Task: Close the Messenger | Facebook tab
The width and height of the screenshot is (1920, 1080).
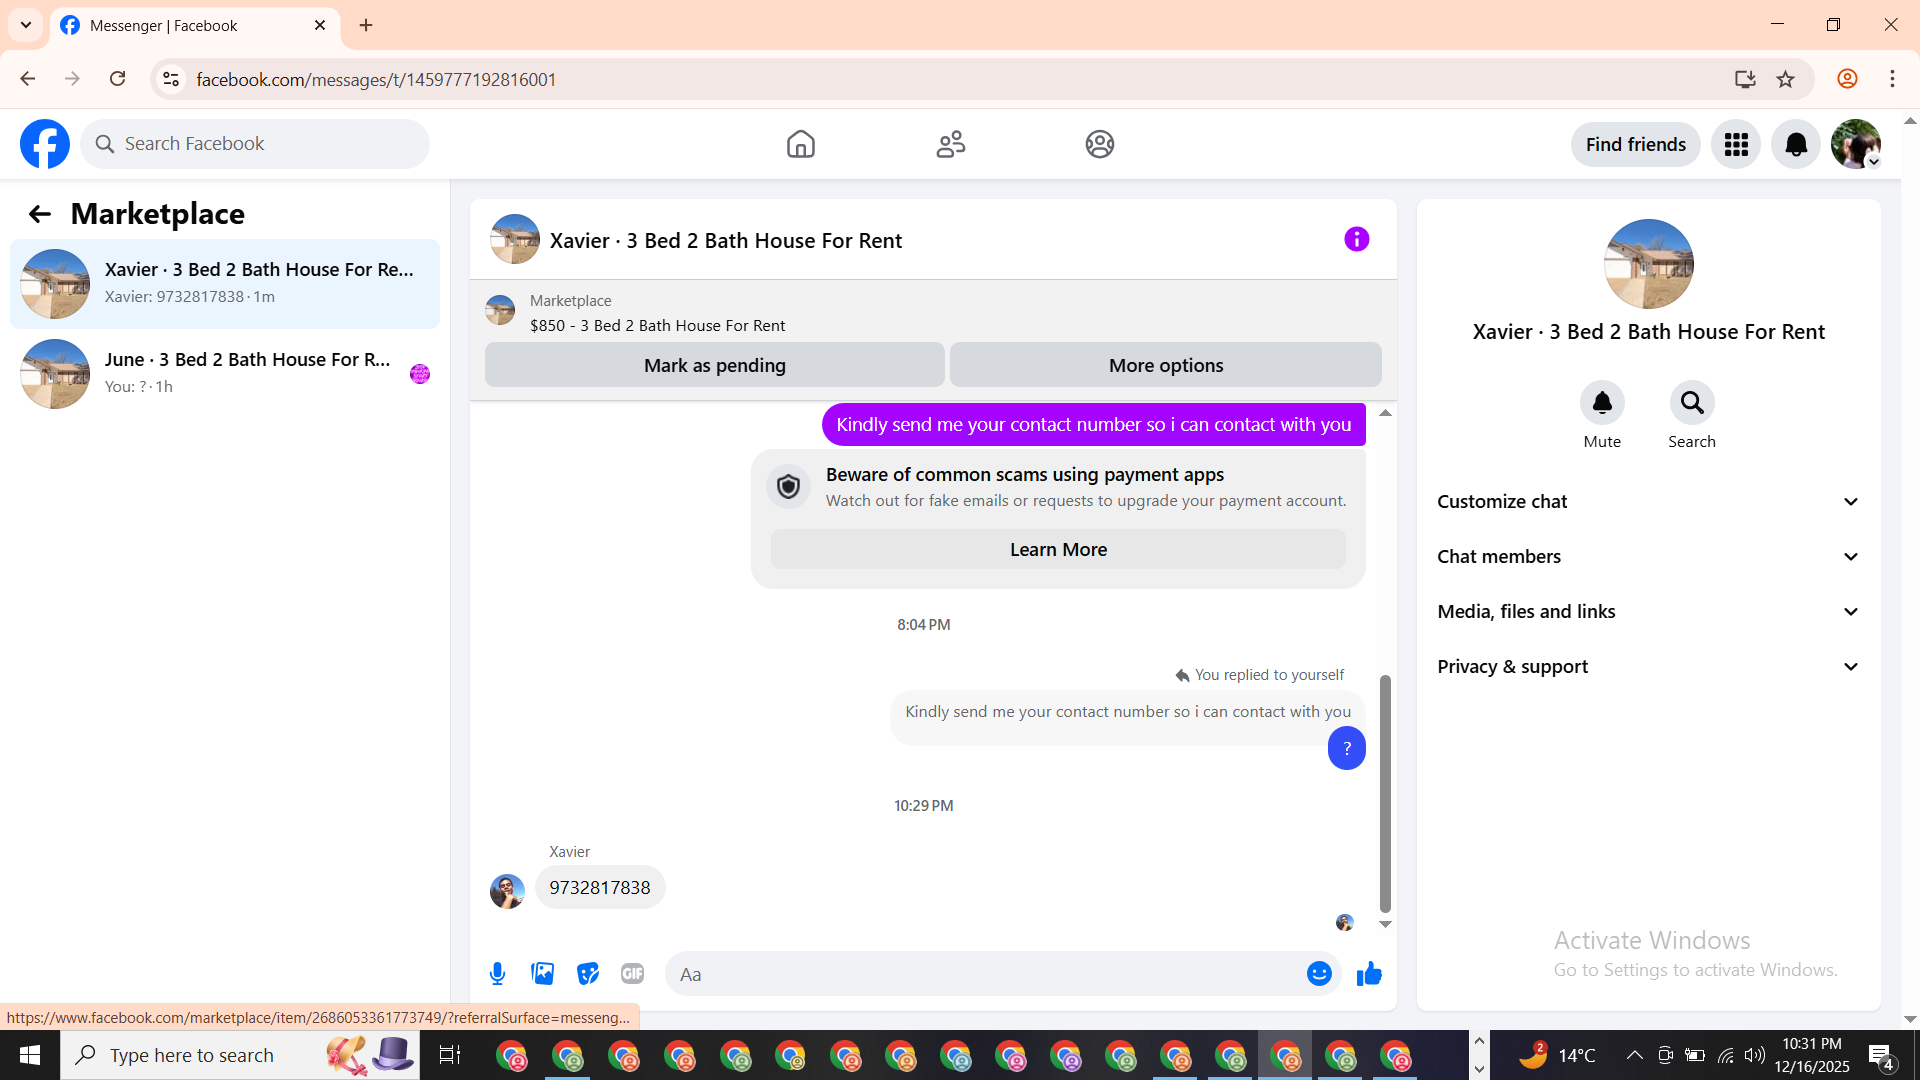Action: click(320, 25)
